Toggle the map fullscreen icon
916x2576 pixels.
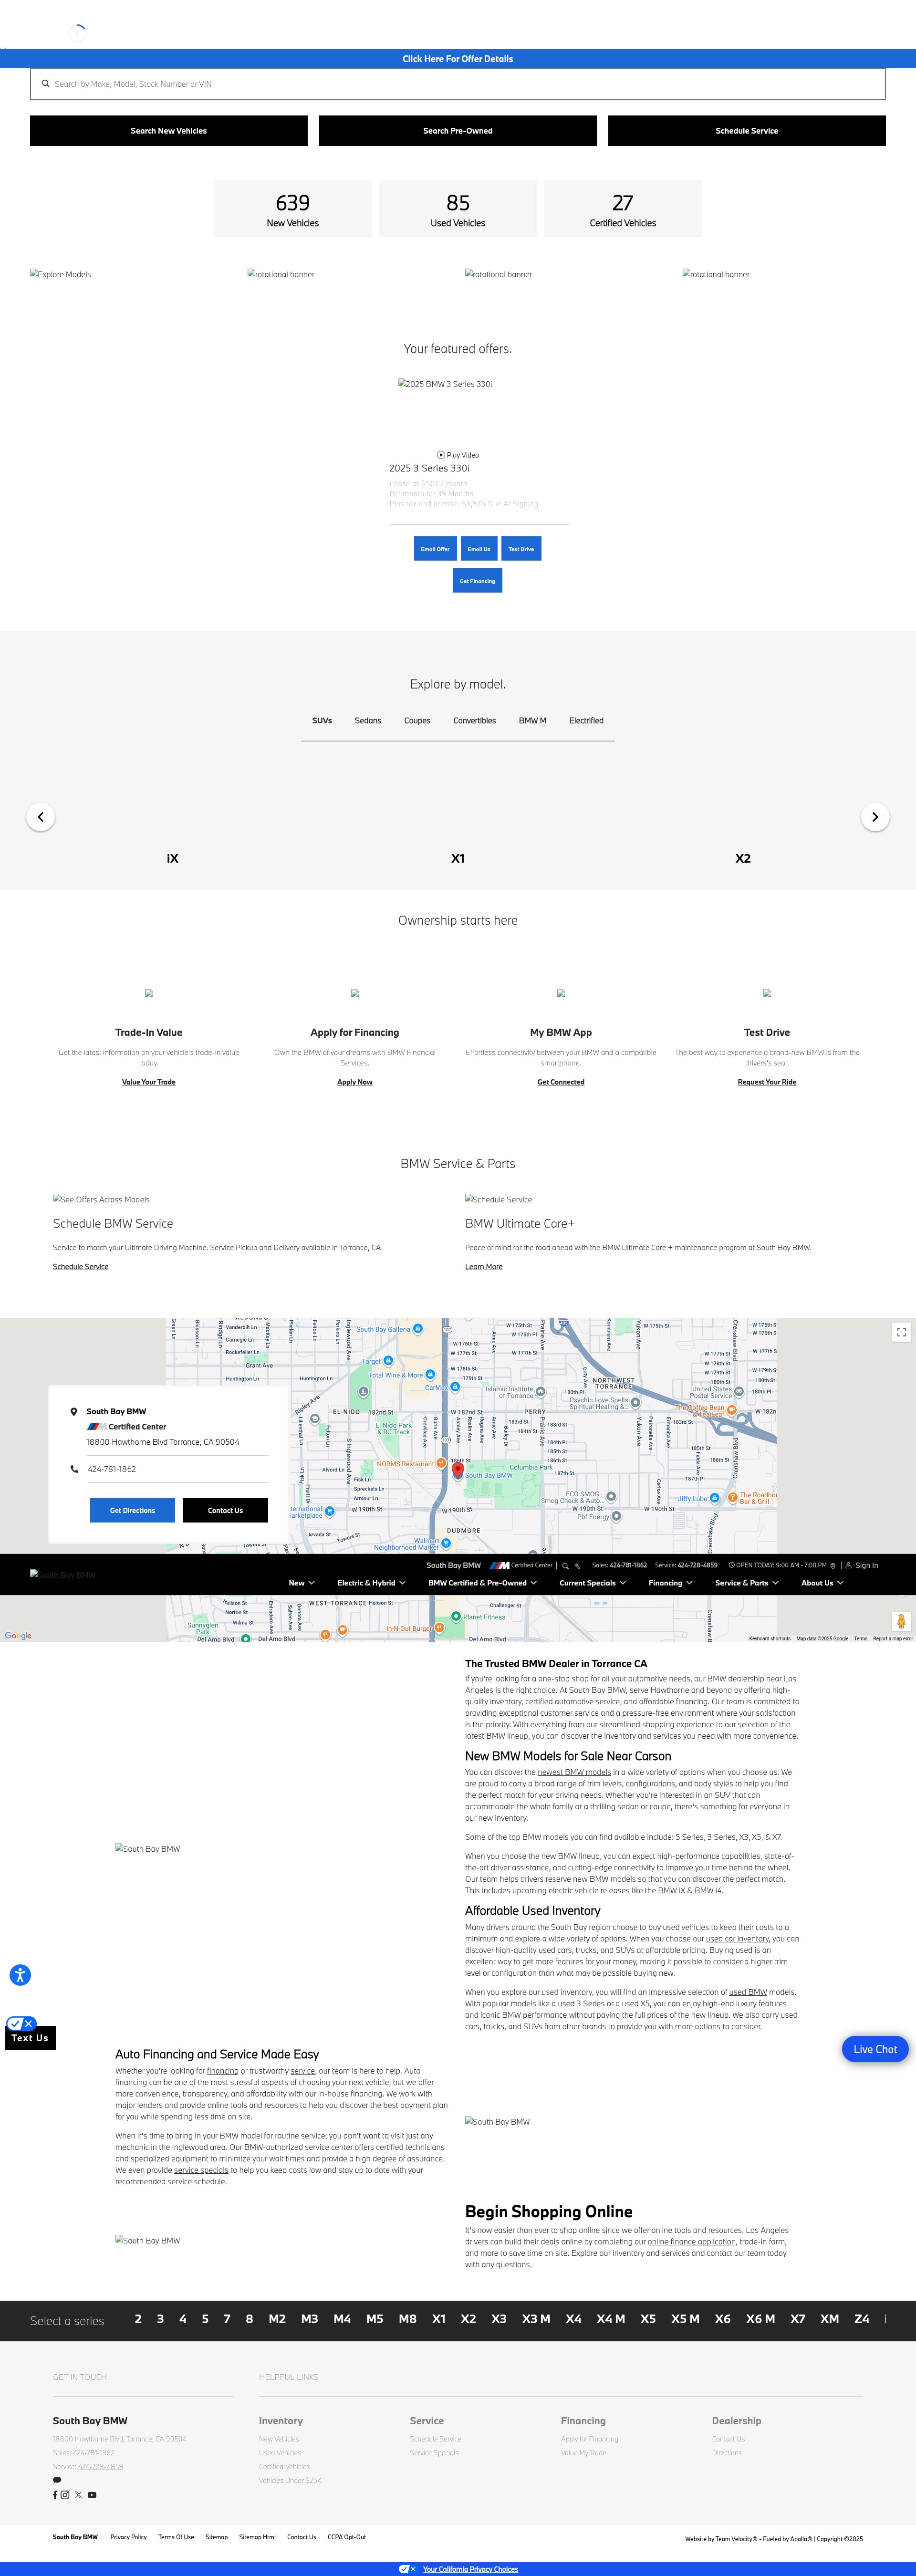coord(901,1332)
